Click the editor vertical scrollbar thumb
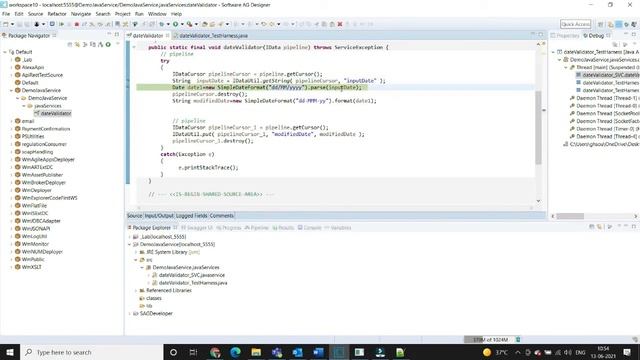This screenshot has height=360, width=640. coord(538,127)
